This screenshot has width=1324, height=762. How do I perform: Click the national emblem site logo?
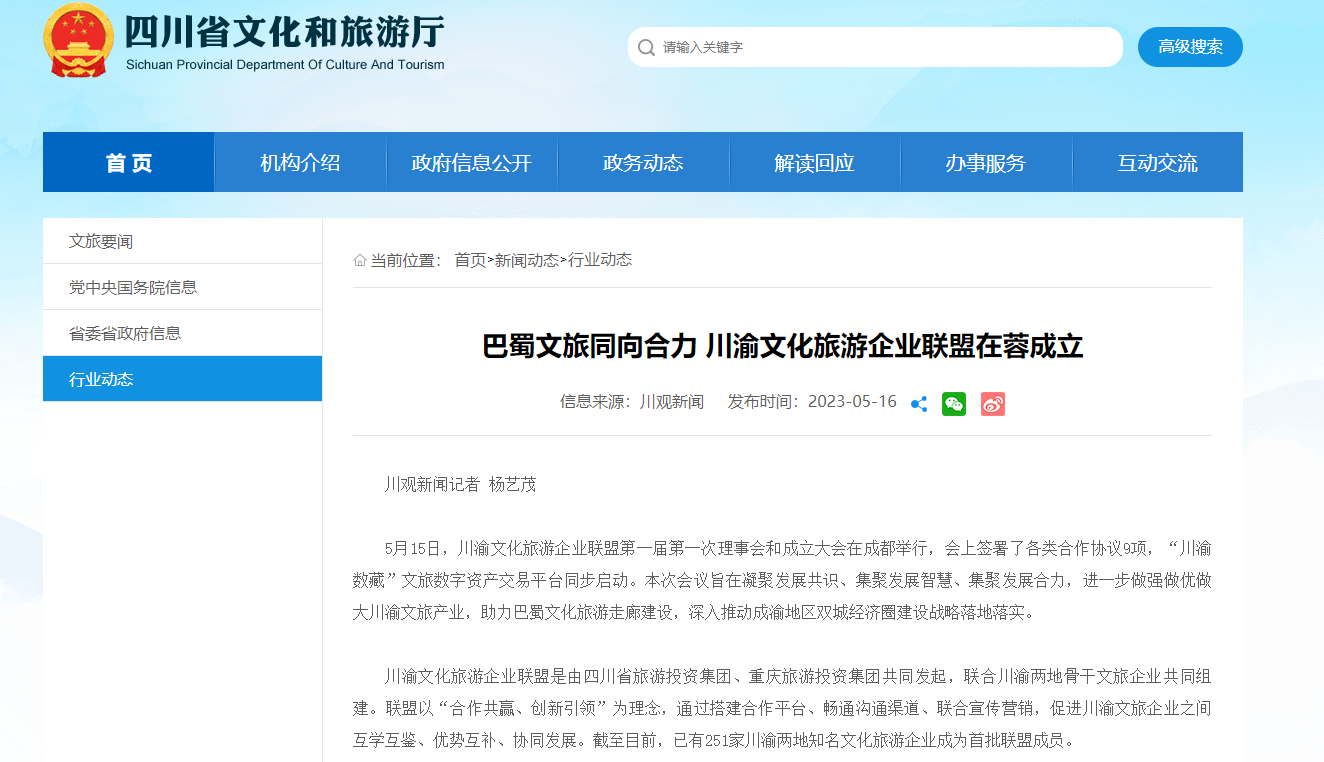(x=79, y=41)
